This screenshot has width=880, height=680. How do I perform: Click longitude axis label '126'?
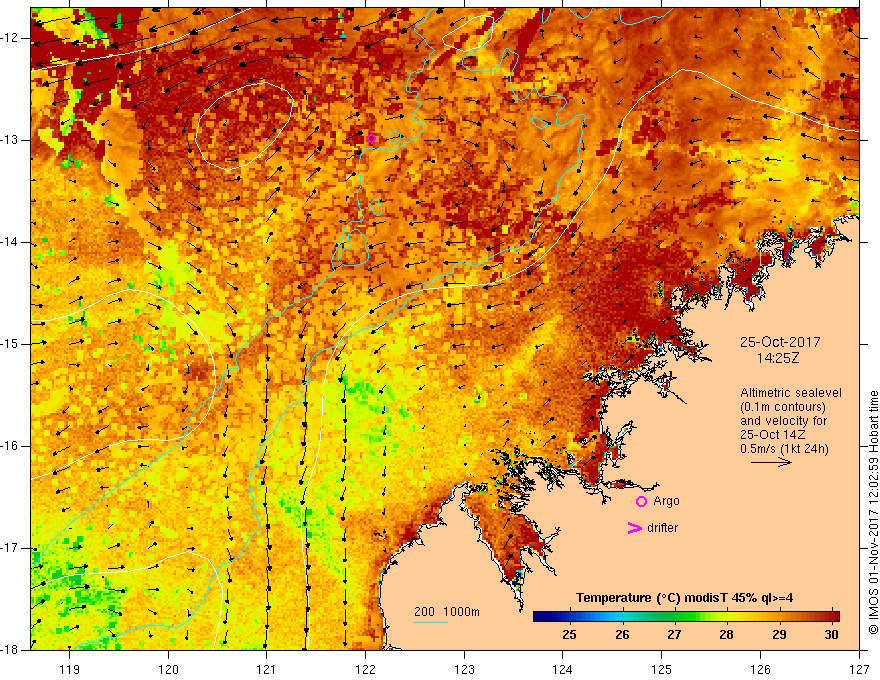[x=760, y=669]
